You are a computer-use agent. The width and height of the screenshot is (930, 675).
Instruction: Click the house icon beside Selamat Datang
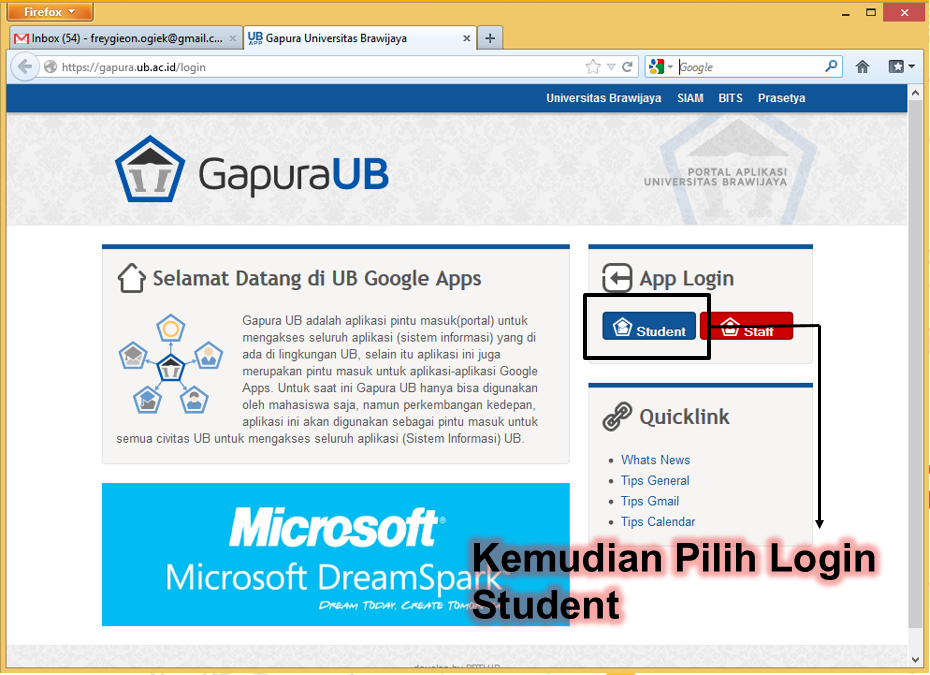131,278
